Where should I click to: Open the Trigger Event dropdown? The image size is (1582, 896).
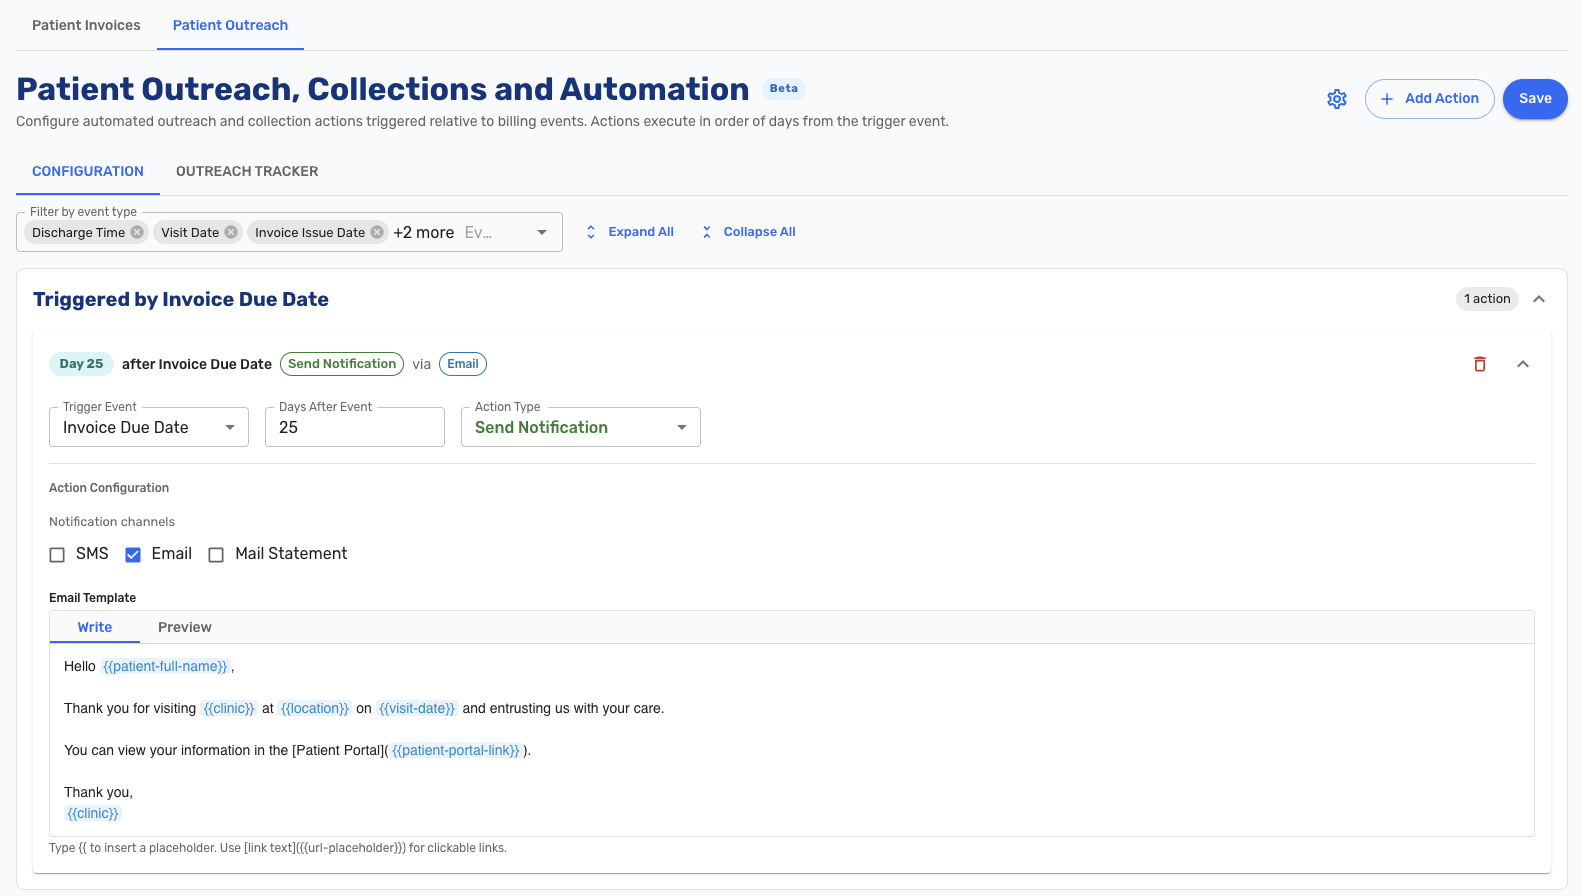tap(149, 427)
